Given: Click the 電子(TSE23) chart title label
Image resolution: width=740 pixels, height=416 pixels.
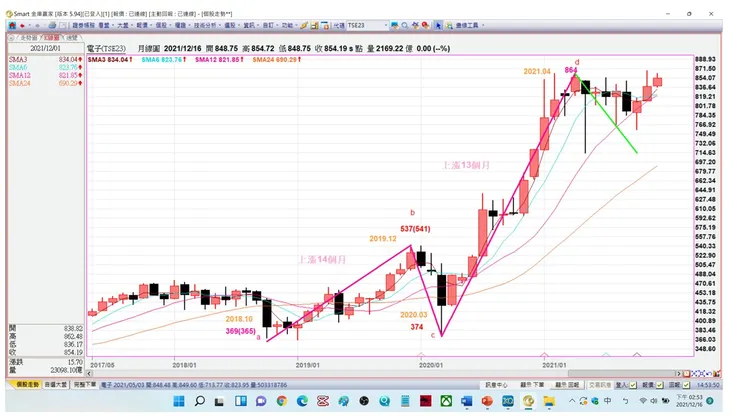Looking at the screenshot, I should click(107, 48).
